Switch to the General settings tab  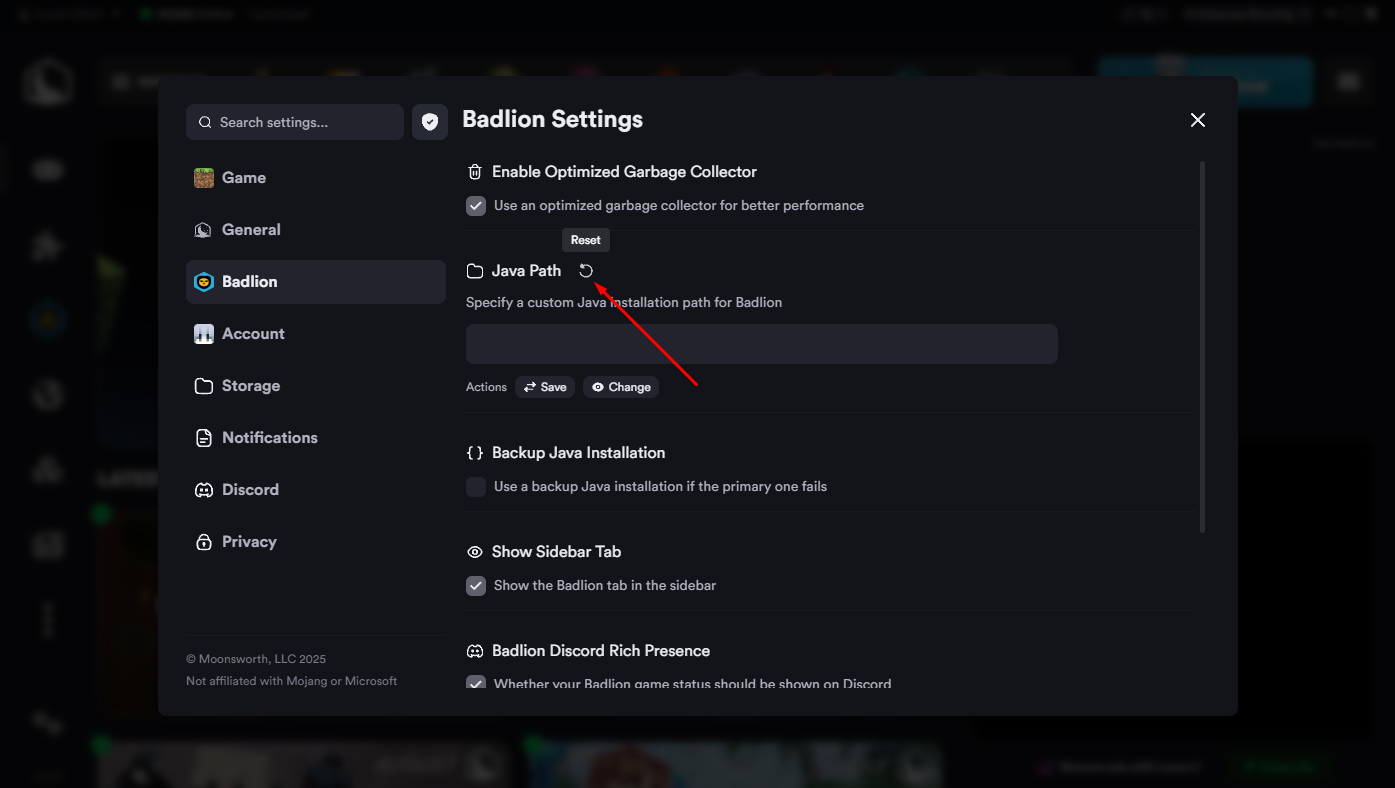pos(251,230)
